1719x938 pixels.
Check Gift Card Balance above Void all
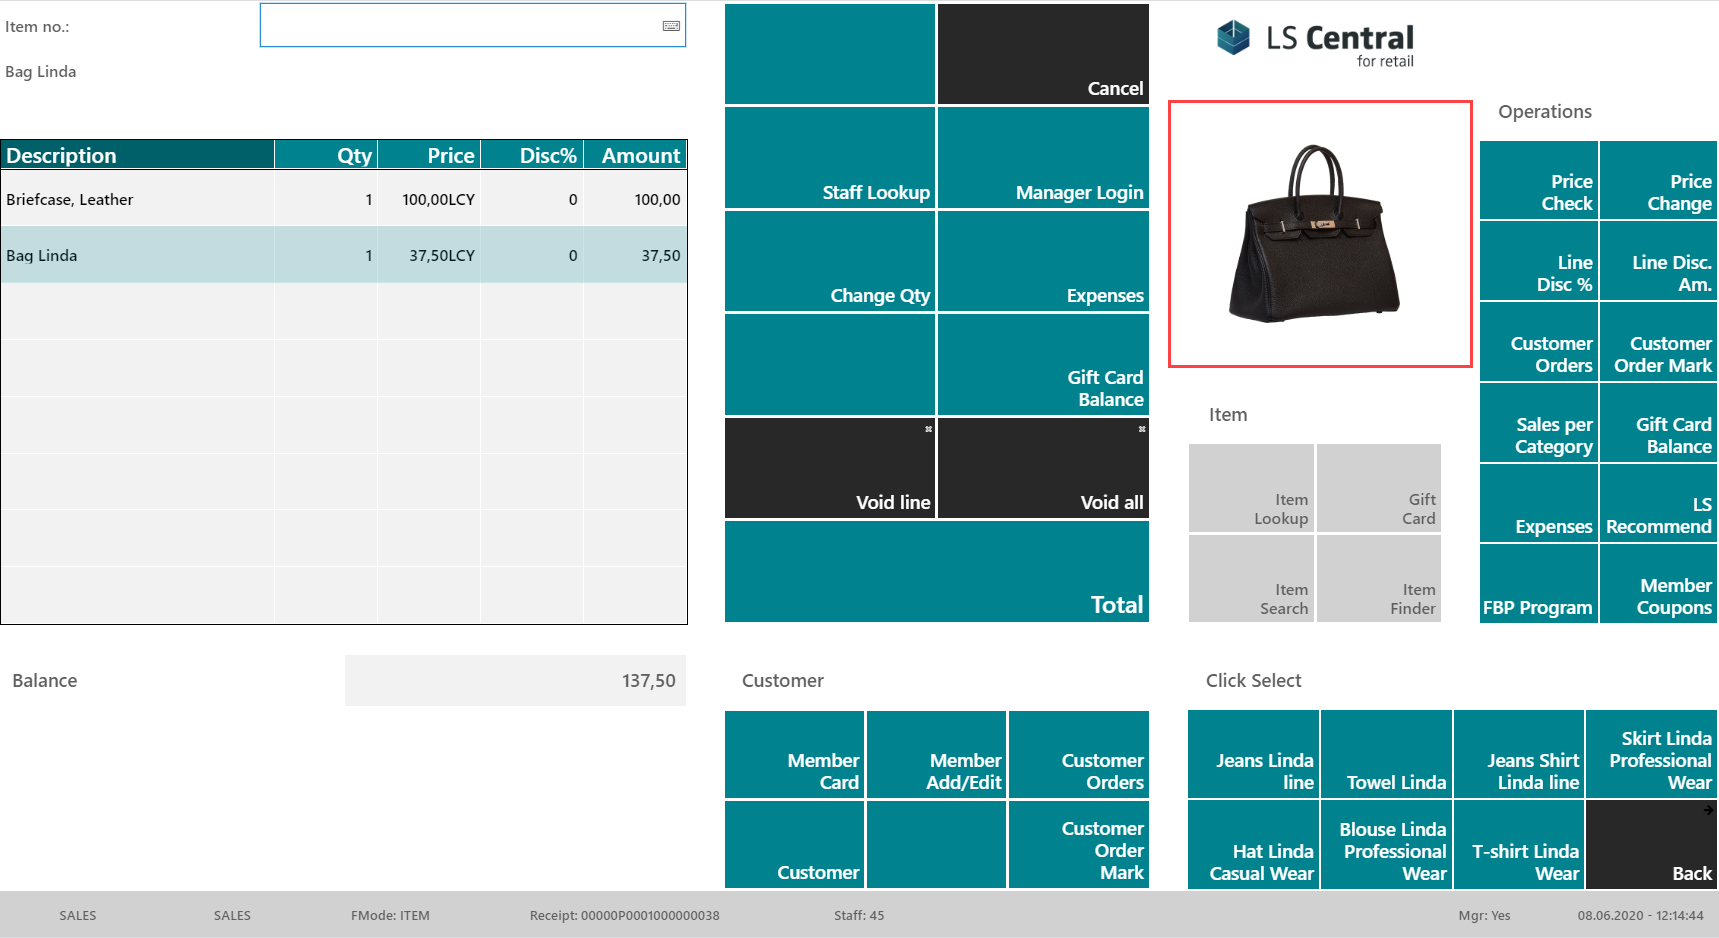click(x=1043, y=364)
